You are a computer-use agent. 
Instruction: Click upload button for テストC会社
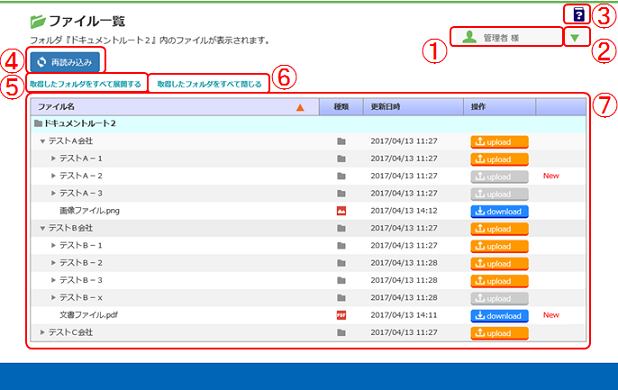click(499, 333)
